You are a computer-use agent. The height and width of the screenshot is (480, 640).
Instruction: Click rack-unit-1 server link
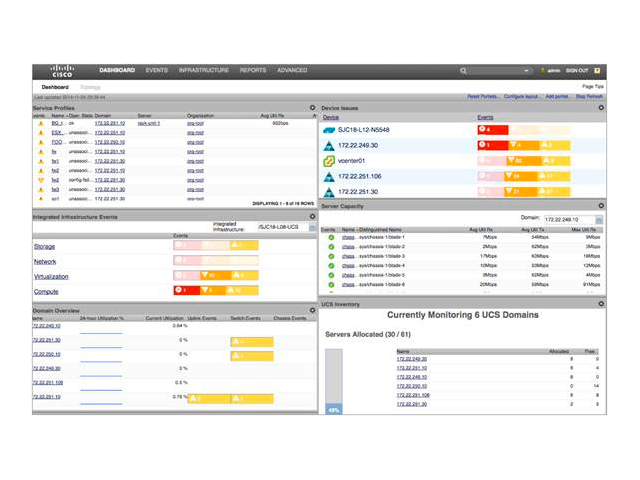click(149, 123)
